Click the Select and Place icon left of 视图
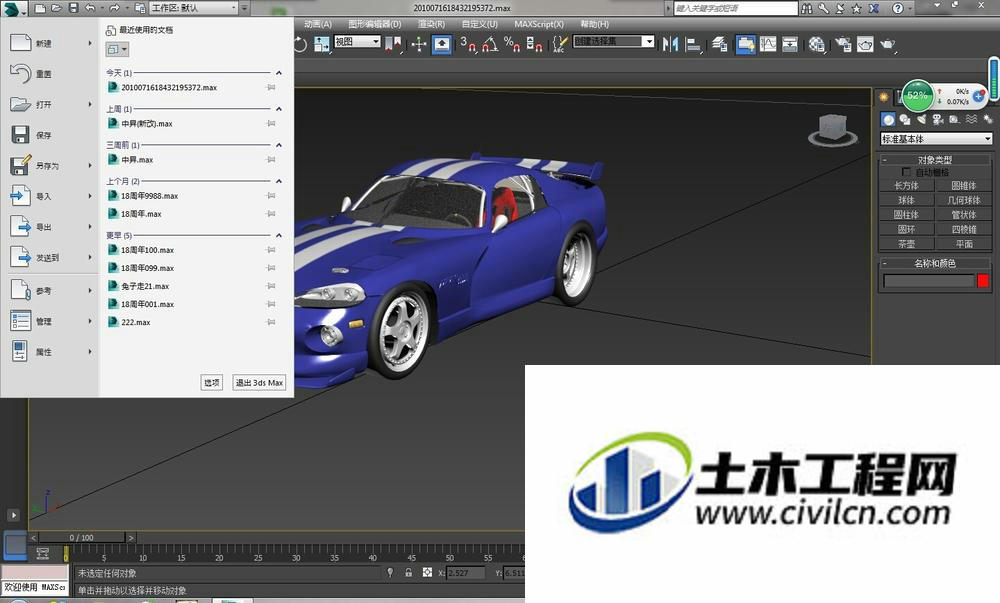Image resolution: width=1000 pixels, height=603 pixels. (x=321, y=44)
